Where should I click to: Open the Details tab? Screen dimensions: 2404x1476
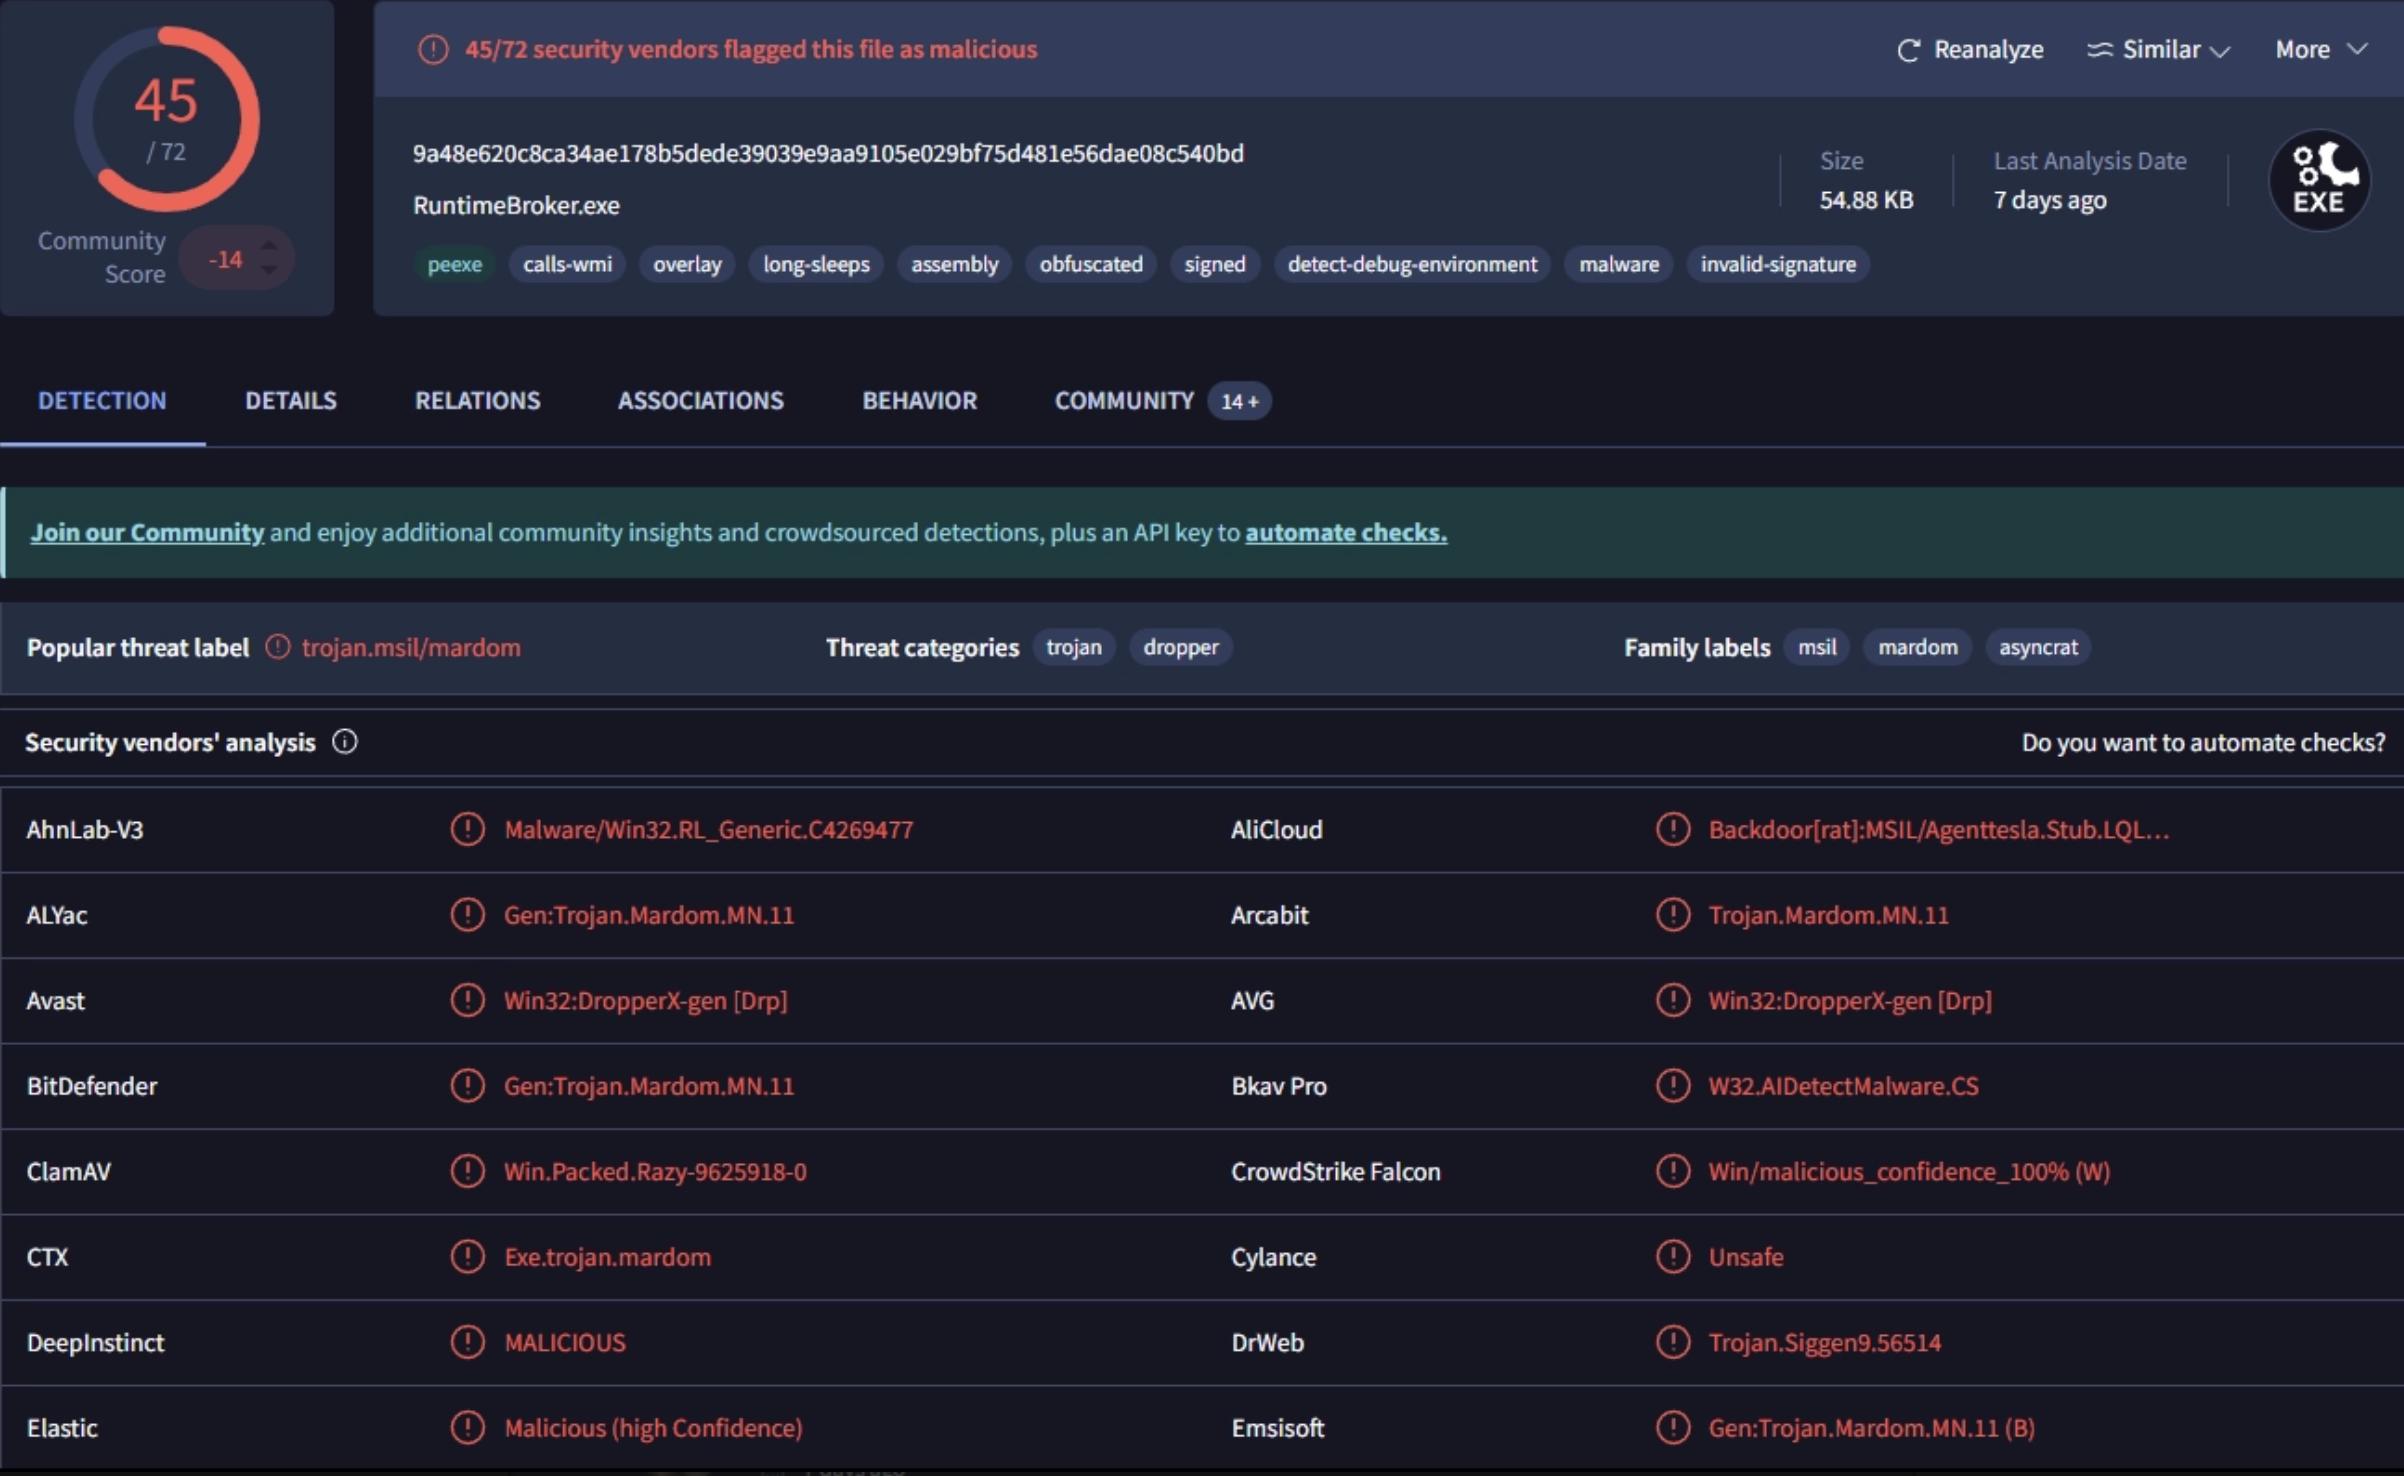pyautogui.click(x=291, y=400)
